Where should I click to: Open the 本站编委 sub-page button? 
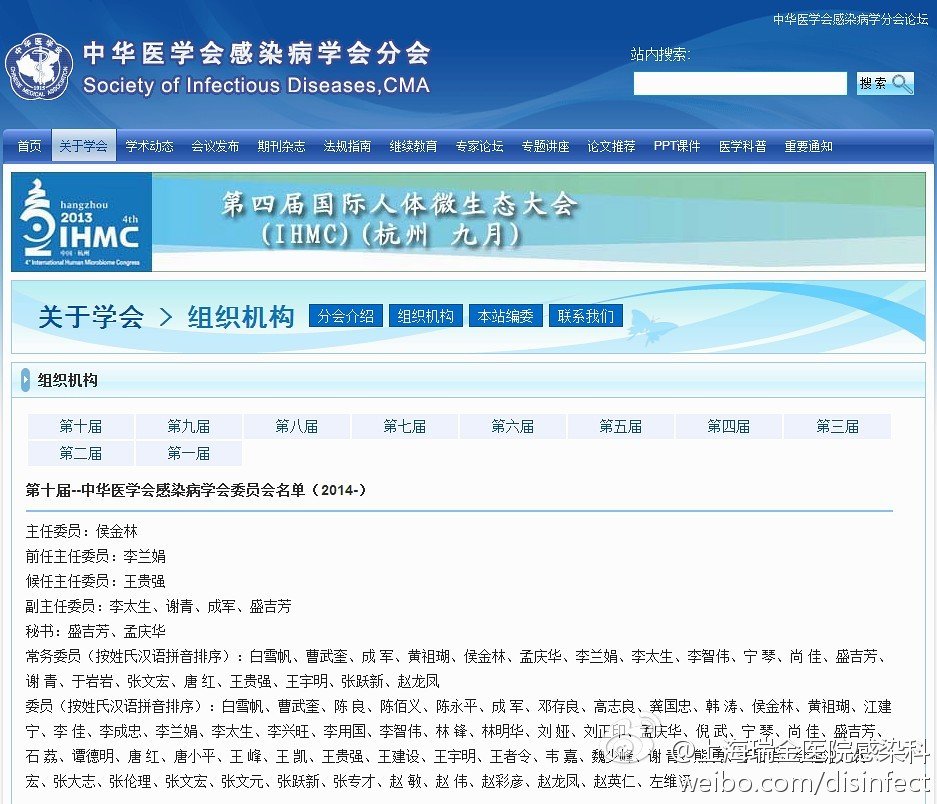506,316
